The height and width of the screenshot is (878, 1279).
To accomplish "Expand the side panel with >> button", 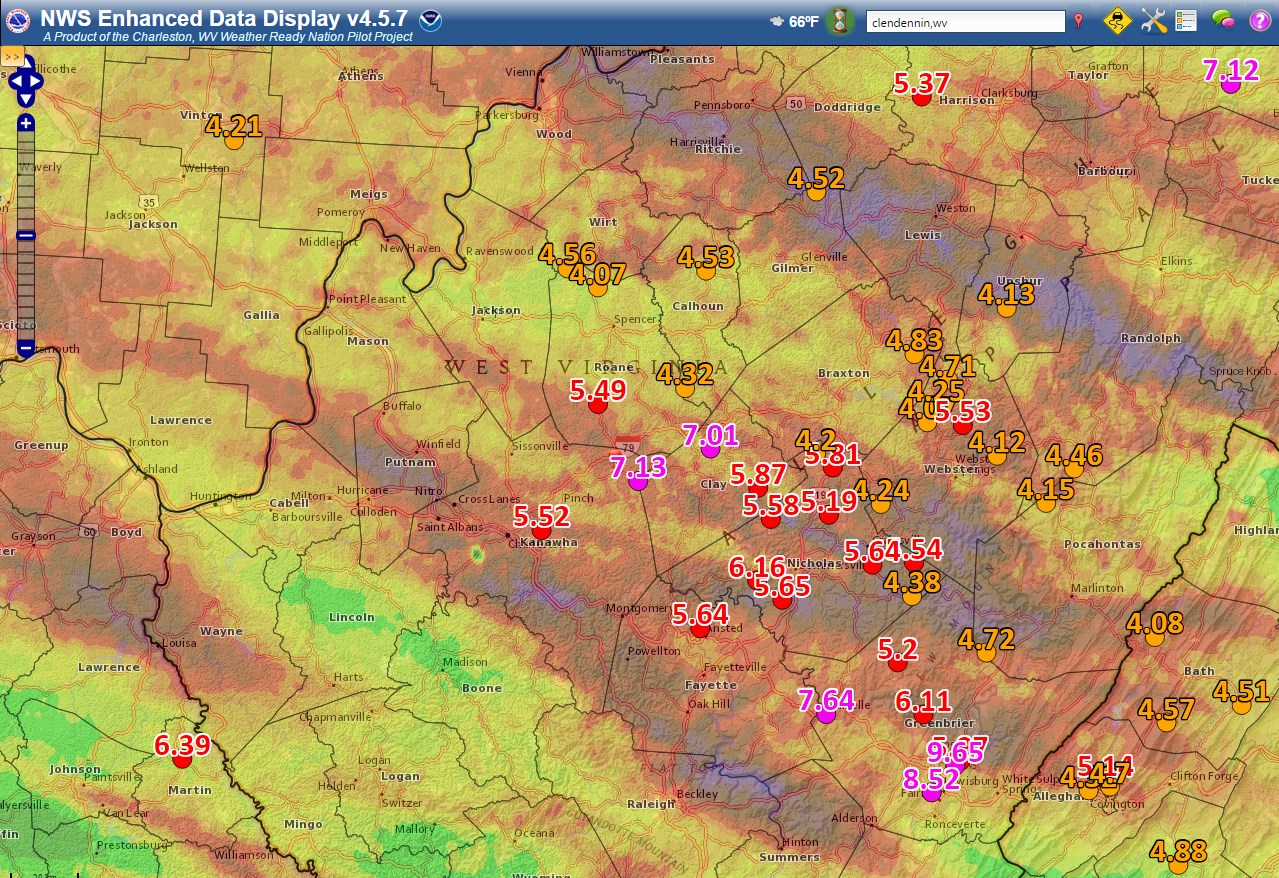I will point(12,57).
